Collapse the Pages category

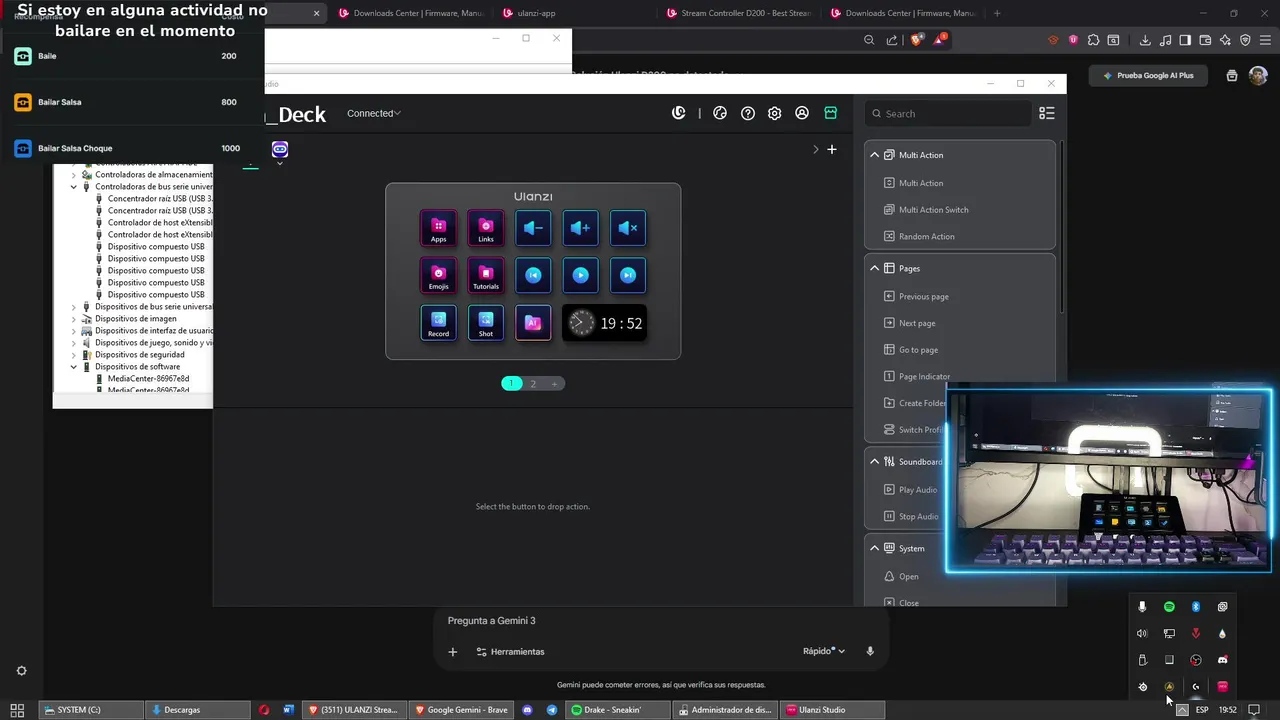[x=874, y=268]
